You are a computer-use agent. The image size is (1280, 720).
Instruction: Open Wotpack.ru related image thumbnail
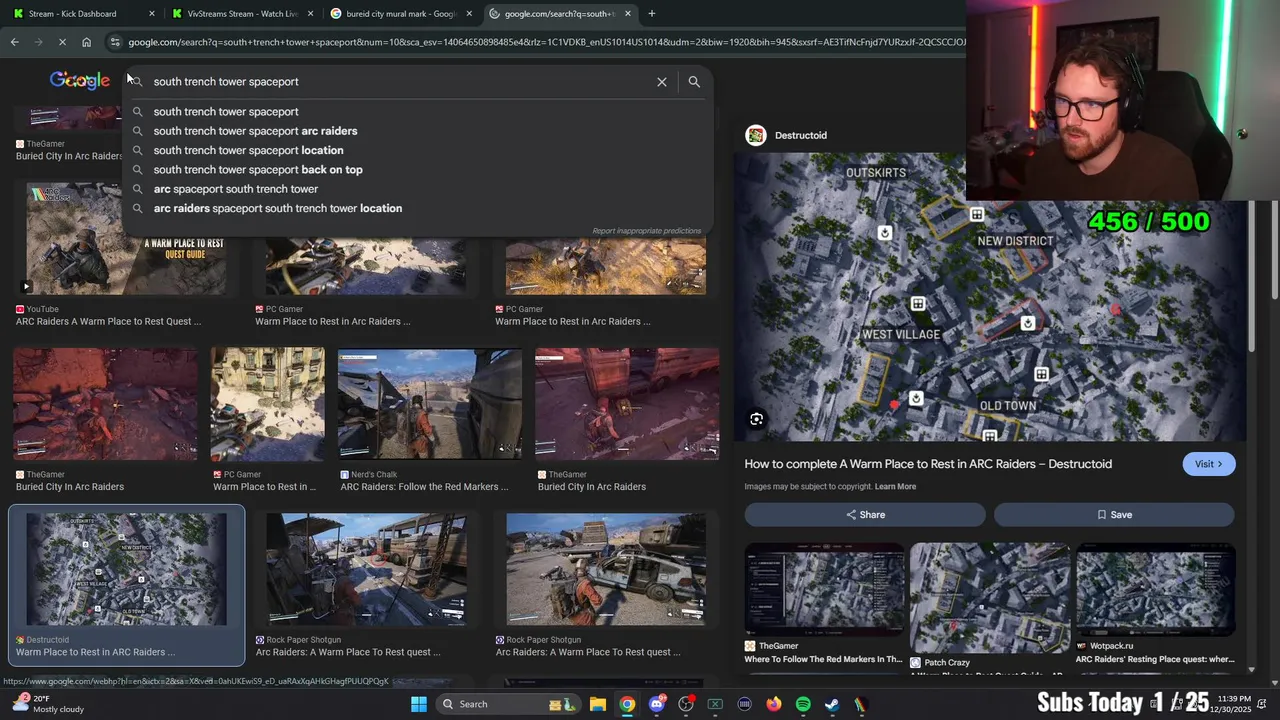[x=1155, y=590]
